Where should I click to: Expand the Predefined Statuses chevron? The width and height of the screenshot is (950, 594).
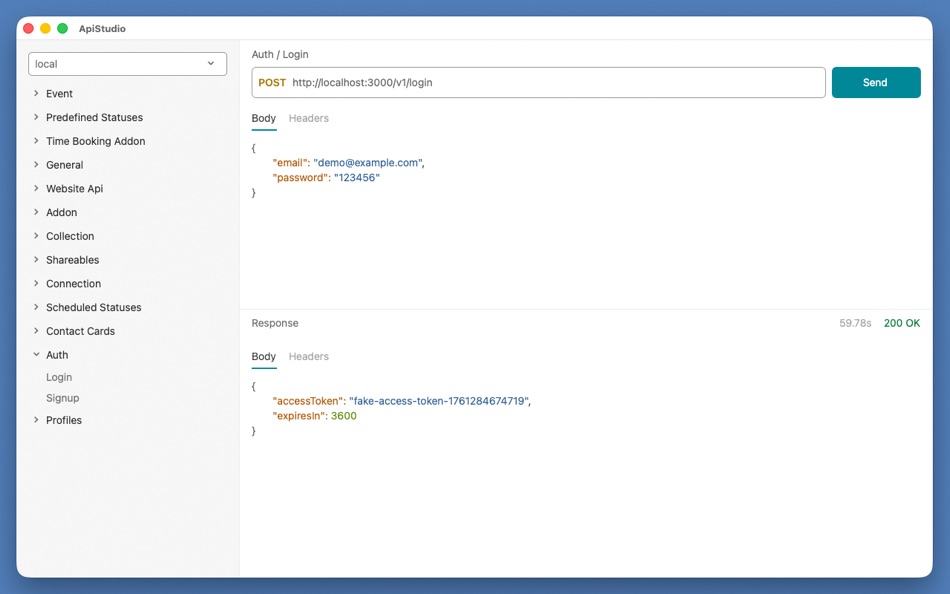point(36,117)
